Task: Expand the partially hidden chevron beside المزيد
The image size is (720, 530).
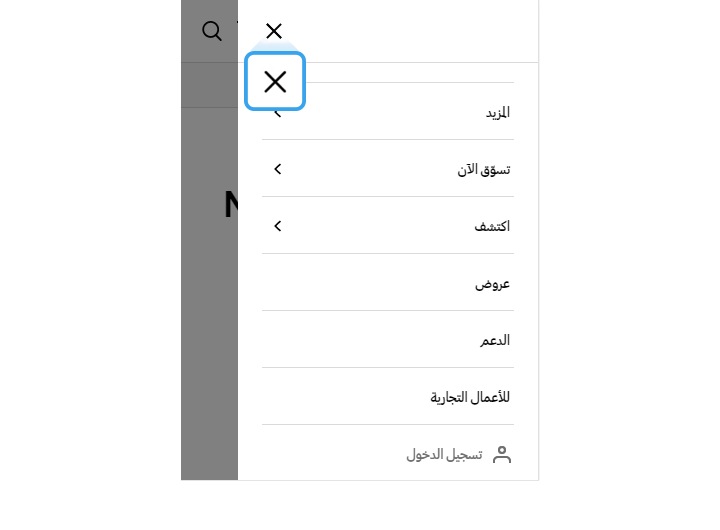Action: [x=278, y=113]
